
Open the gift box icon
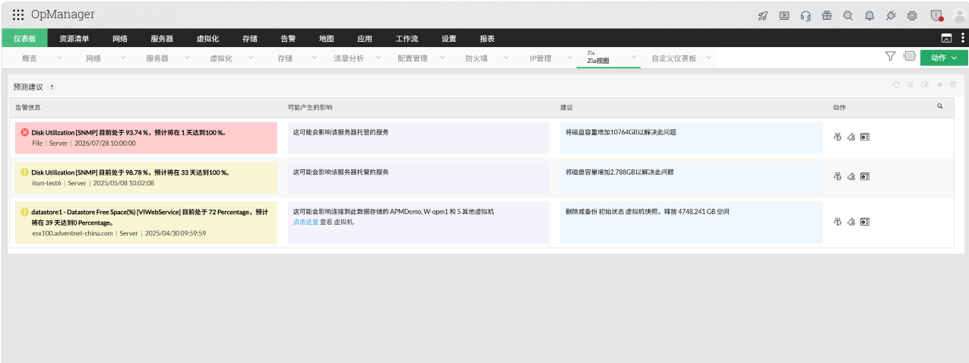(827, 15)
